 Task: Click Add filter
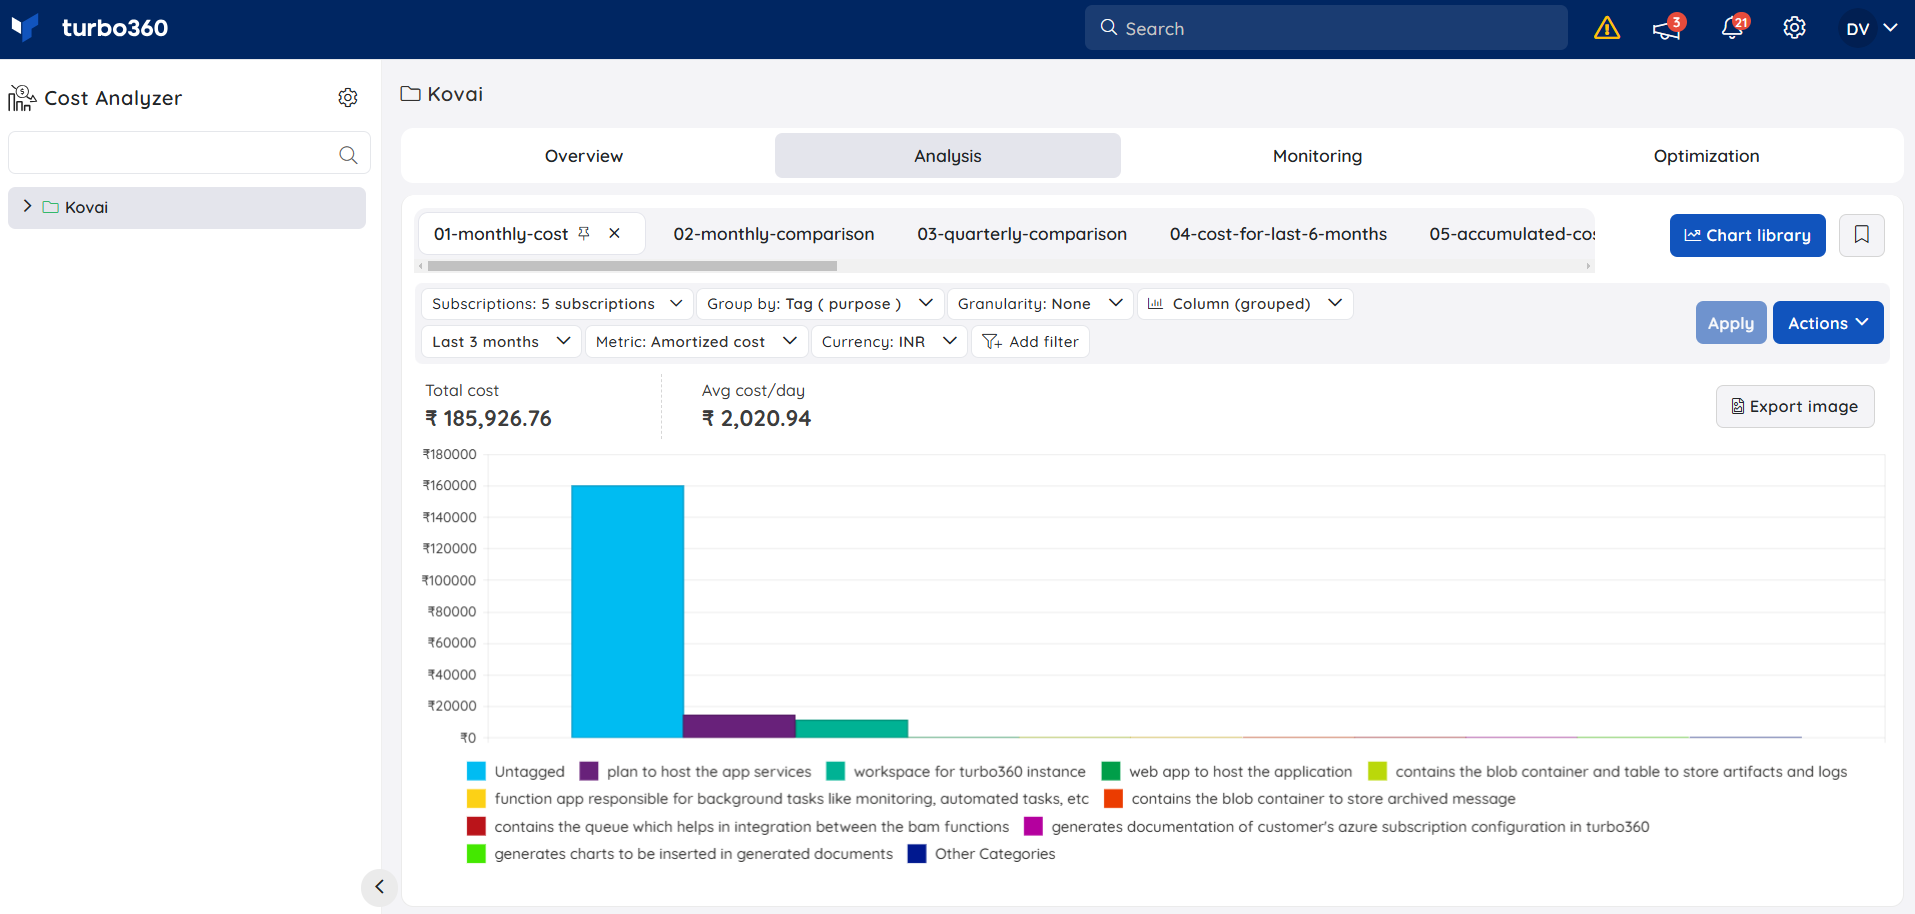tap(1030, 342)
